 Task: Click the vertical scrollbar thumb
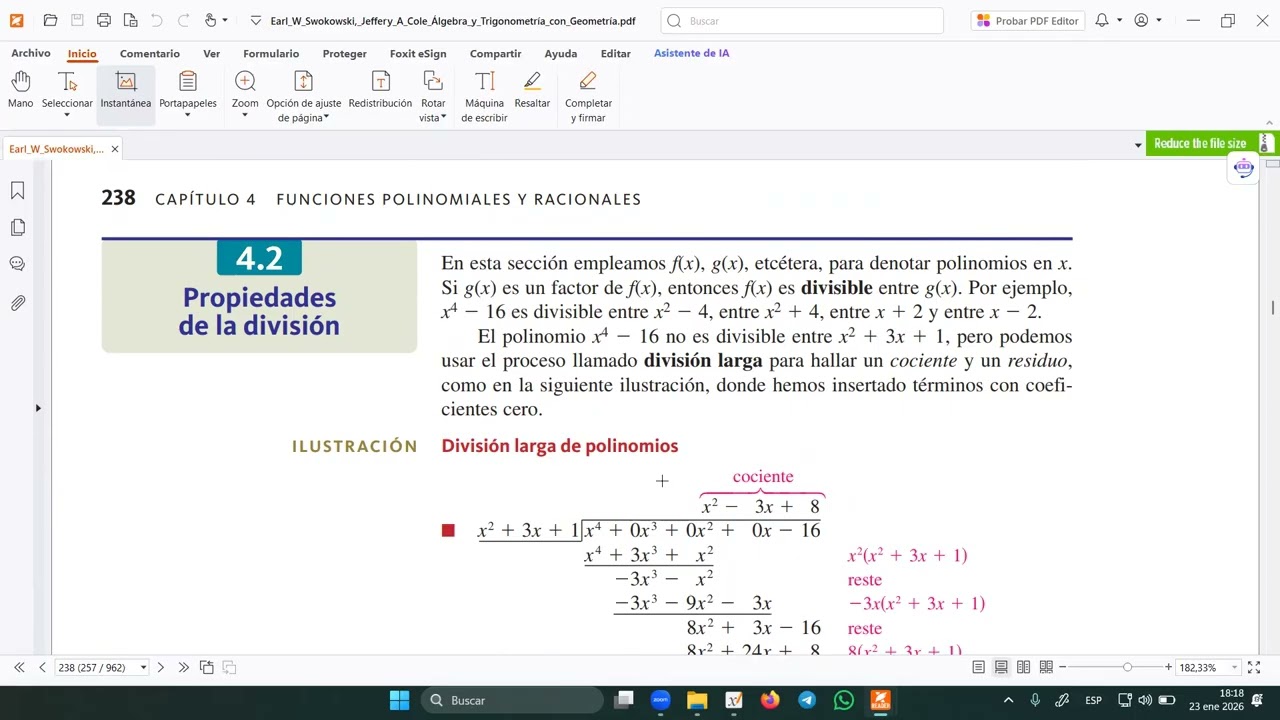click(1272, 308)
